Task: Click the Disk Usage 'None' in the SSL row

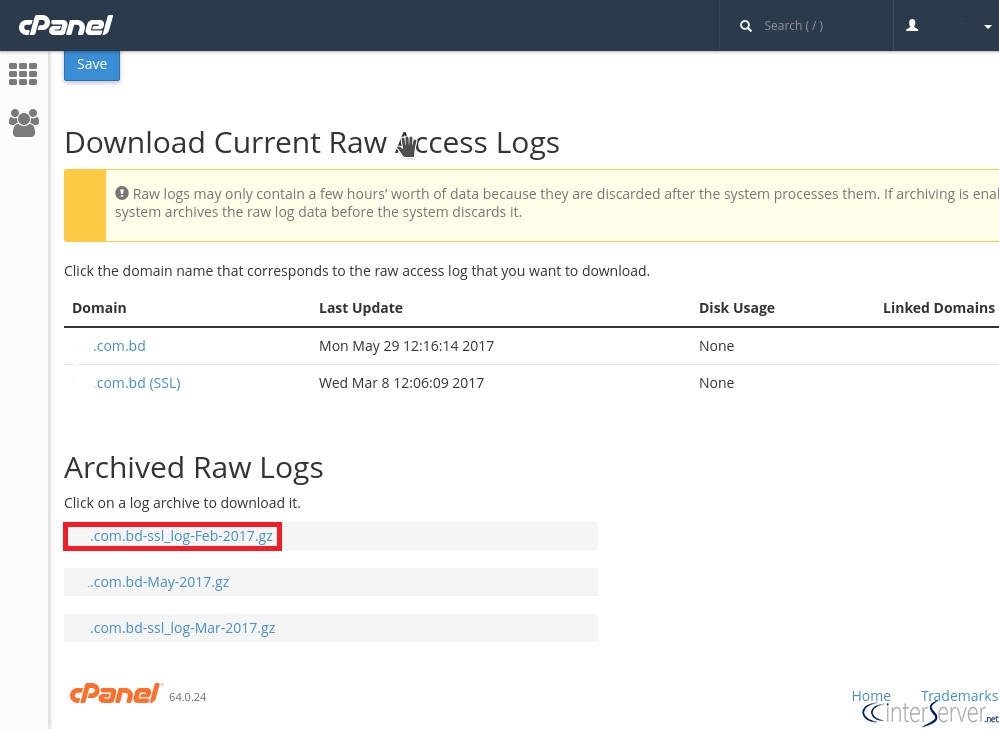Action: 716,383
